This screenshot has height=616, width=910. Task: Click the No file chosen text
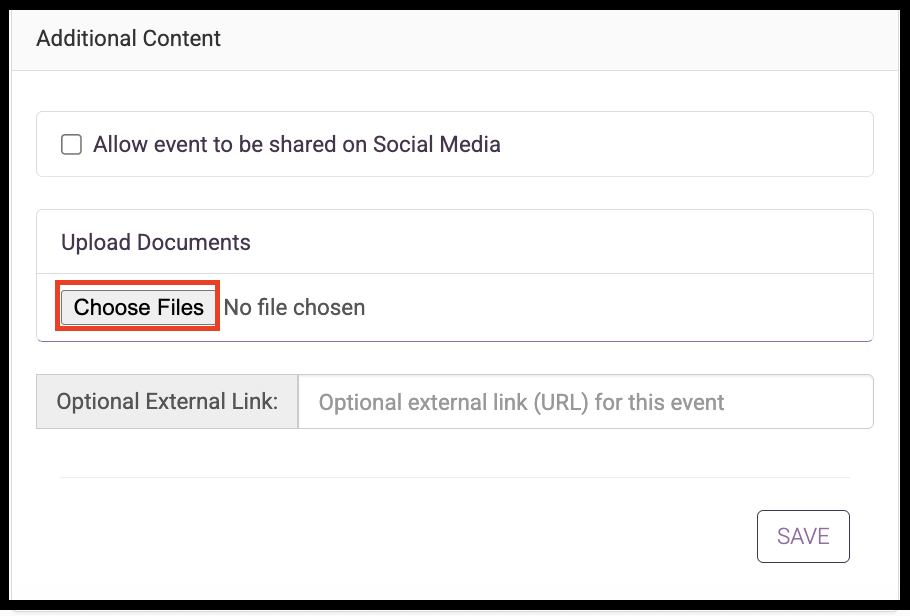[x=294, y=307]
